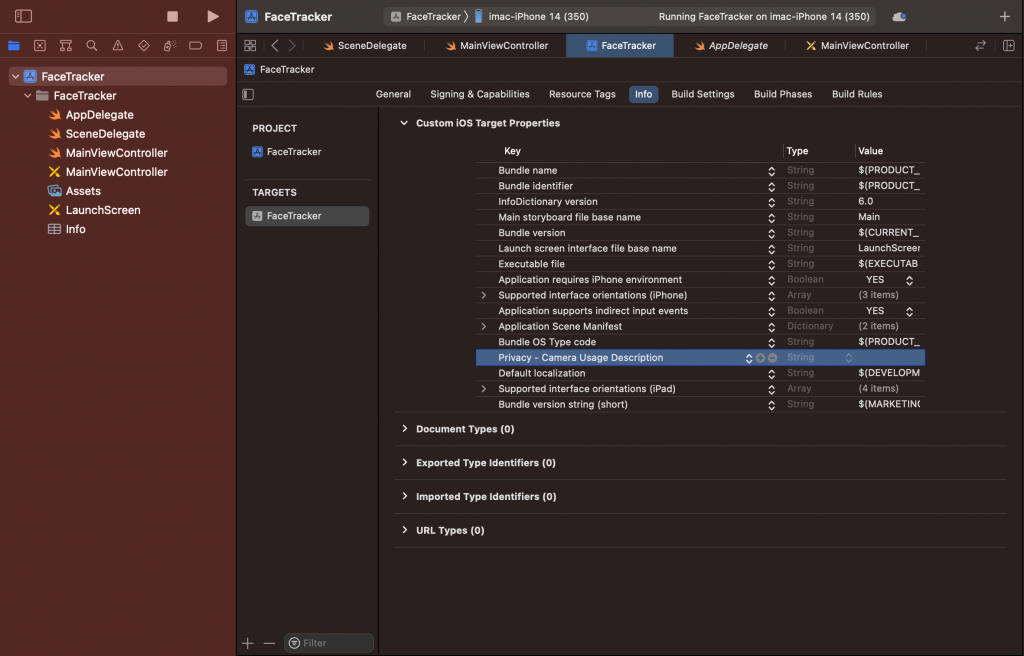Open the Find navigator magnifier icon

92,46
